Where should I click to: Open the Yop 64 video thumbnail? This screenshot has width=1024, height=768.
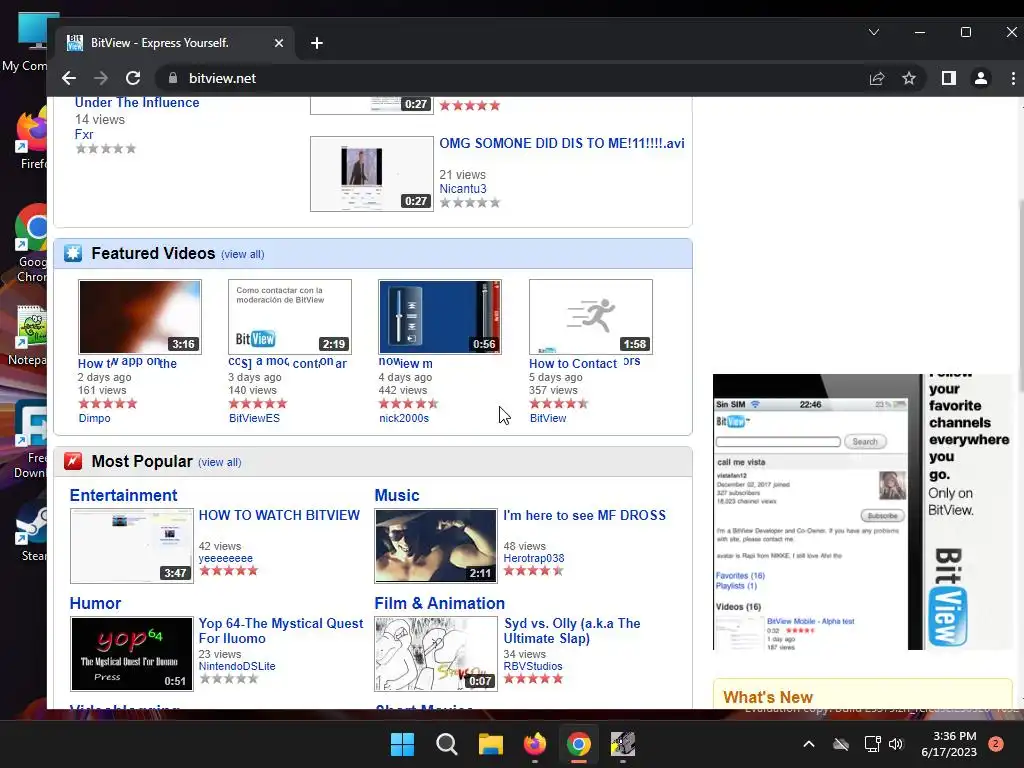132,654
